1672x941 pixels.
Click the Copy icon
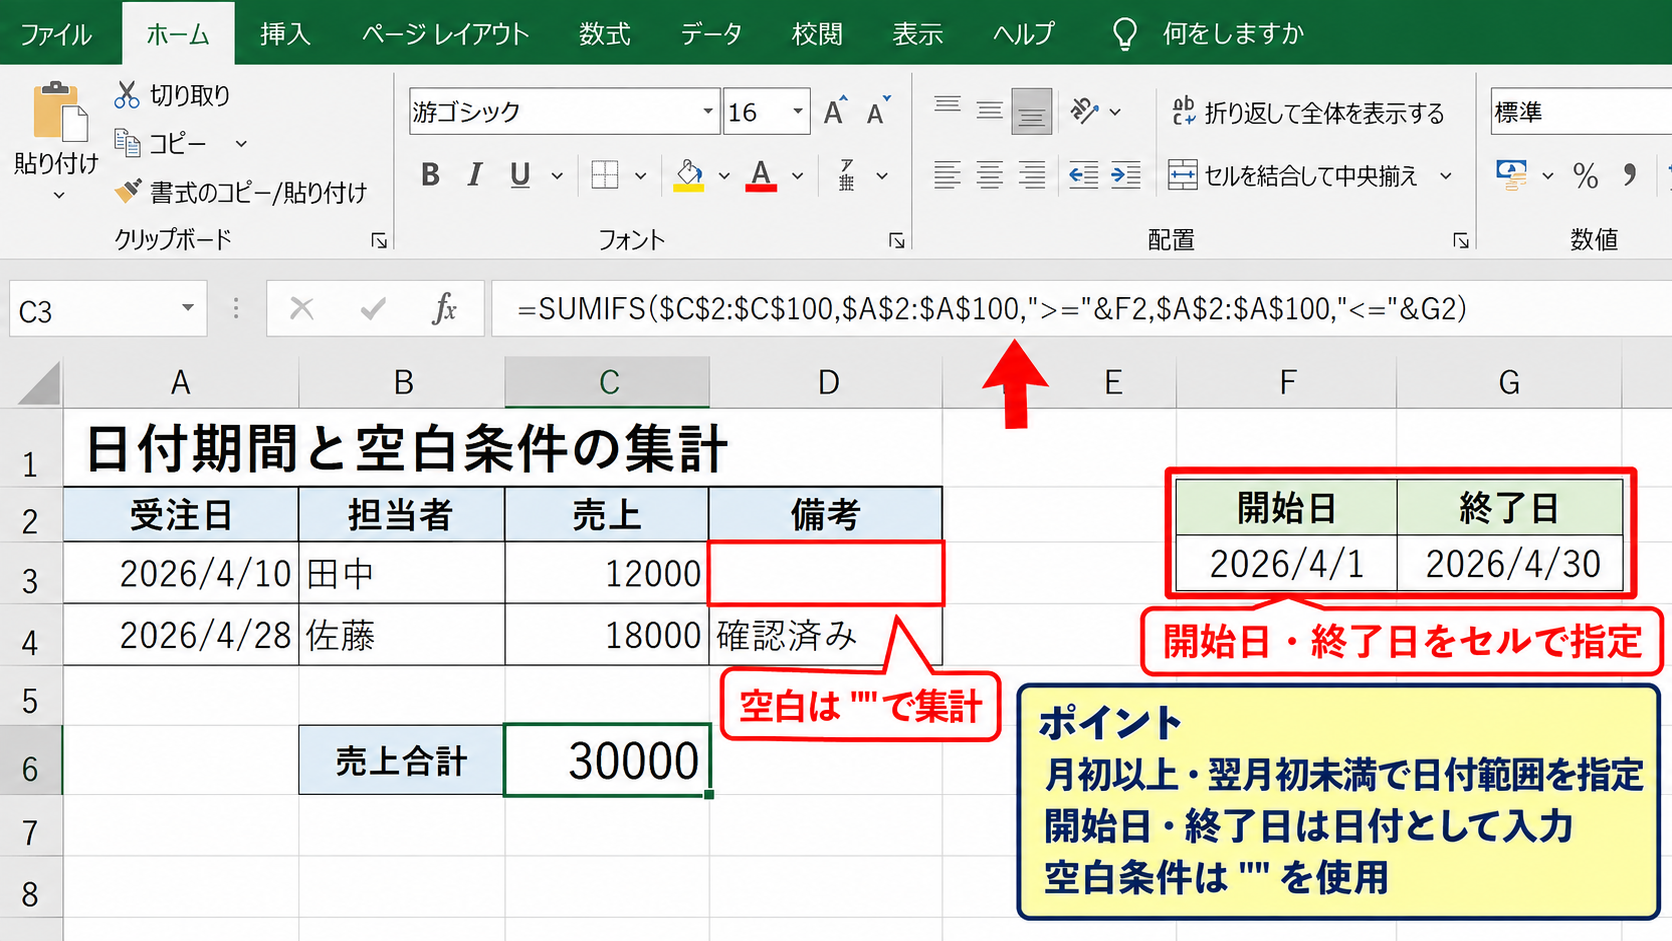pos(127,143)
